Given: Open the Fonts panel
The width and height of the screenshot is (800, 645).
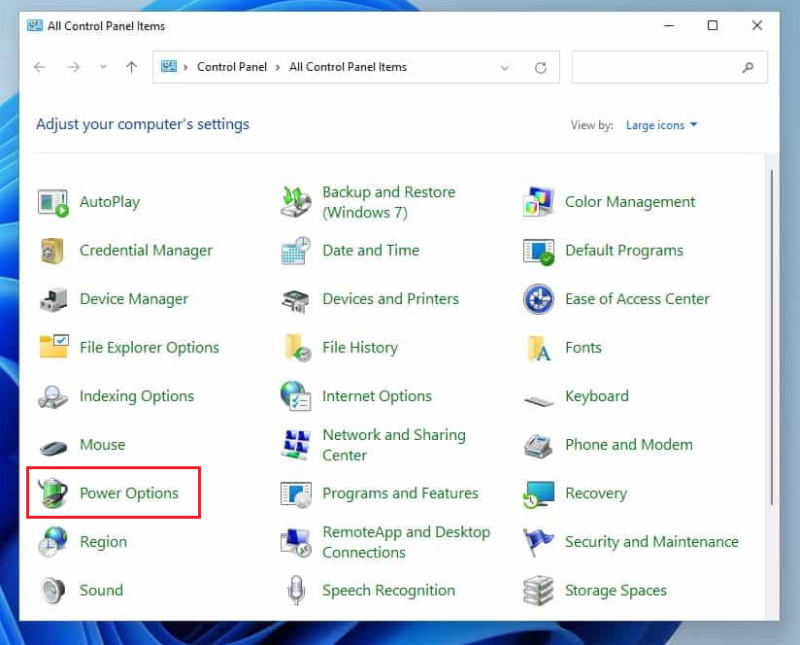Looking at the screenshot, I should (x=583, y=347).
